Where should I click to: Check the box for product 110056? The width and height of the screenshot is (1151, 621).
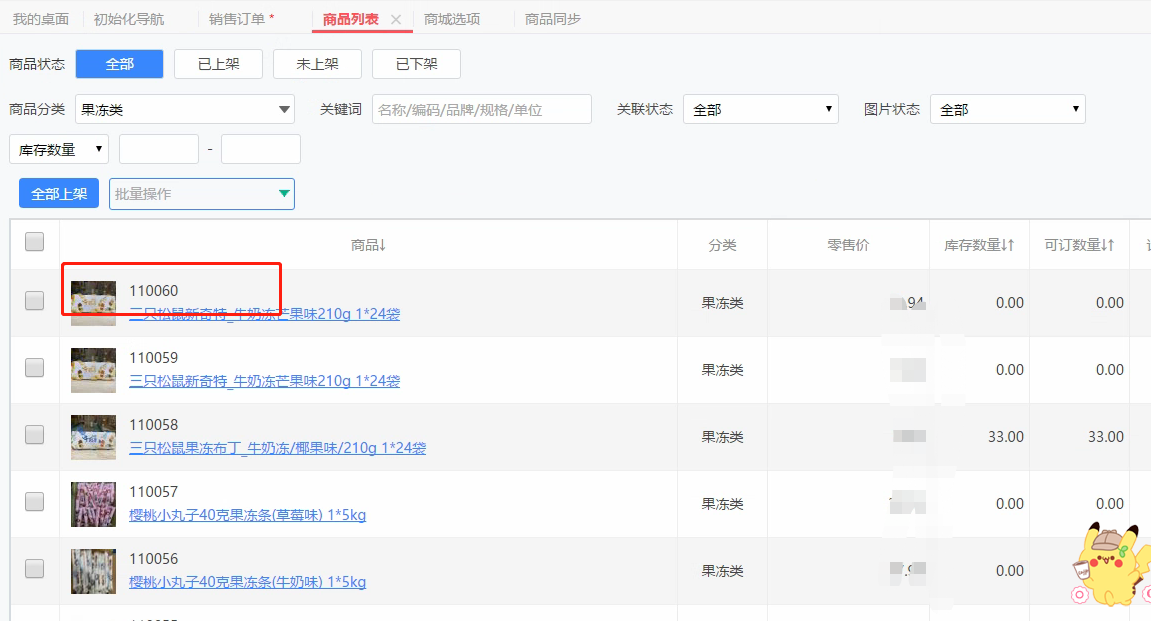pyautogui.click(x=35, y=568)
